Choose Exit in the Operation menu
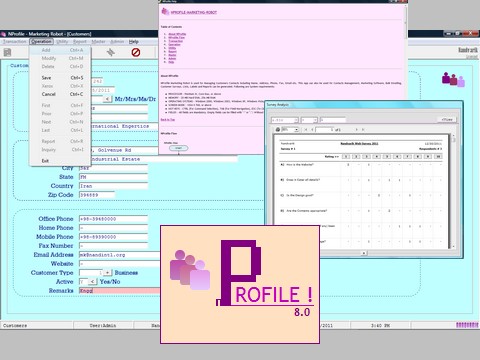The height and width of the screenshot is (360, 480). point(60,161)
